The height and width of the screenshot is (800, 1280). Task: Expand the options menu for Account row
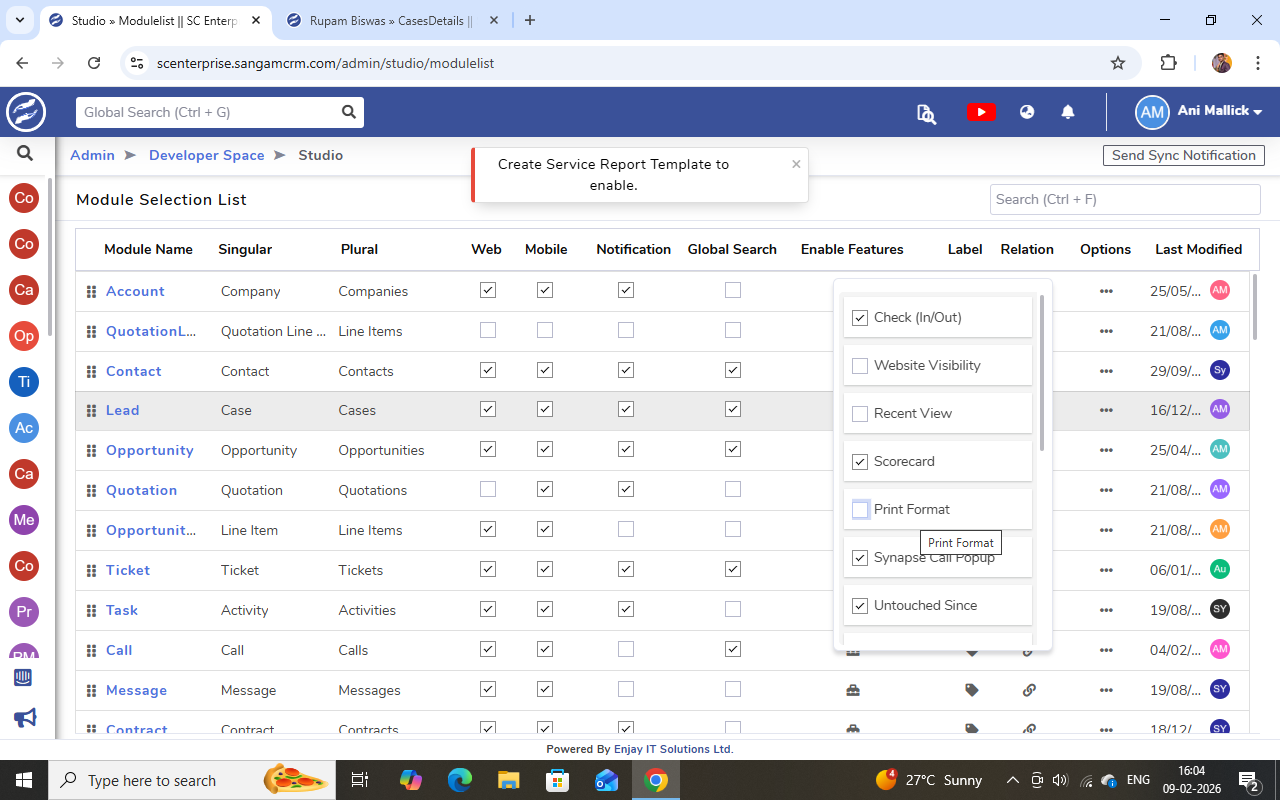click(x=1105, y=291)
